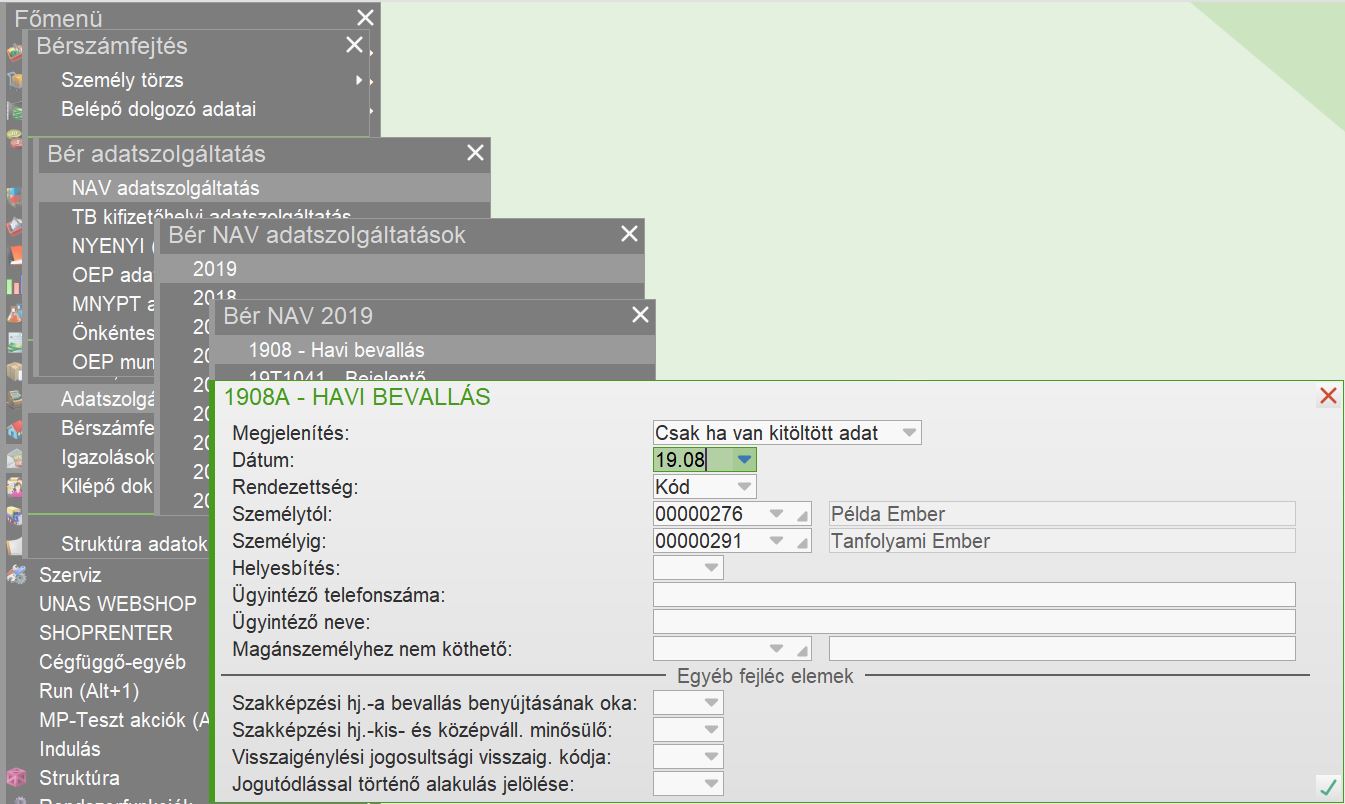Select Run (Alt+1) menu item
Viewport: 1345px width, 804px height.
(89, 691)
